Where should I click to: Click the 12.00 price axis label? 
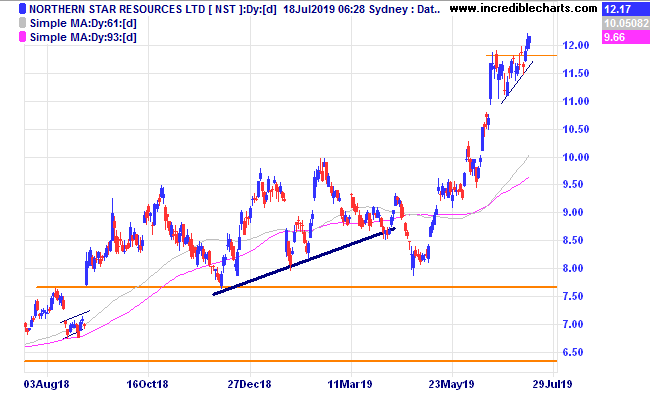click(575, 45)
